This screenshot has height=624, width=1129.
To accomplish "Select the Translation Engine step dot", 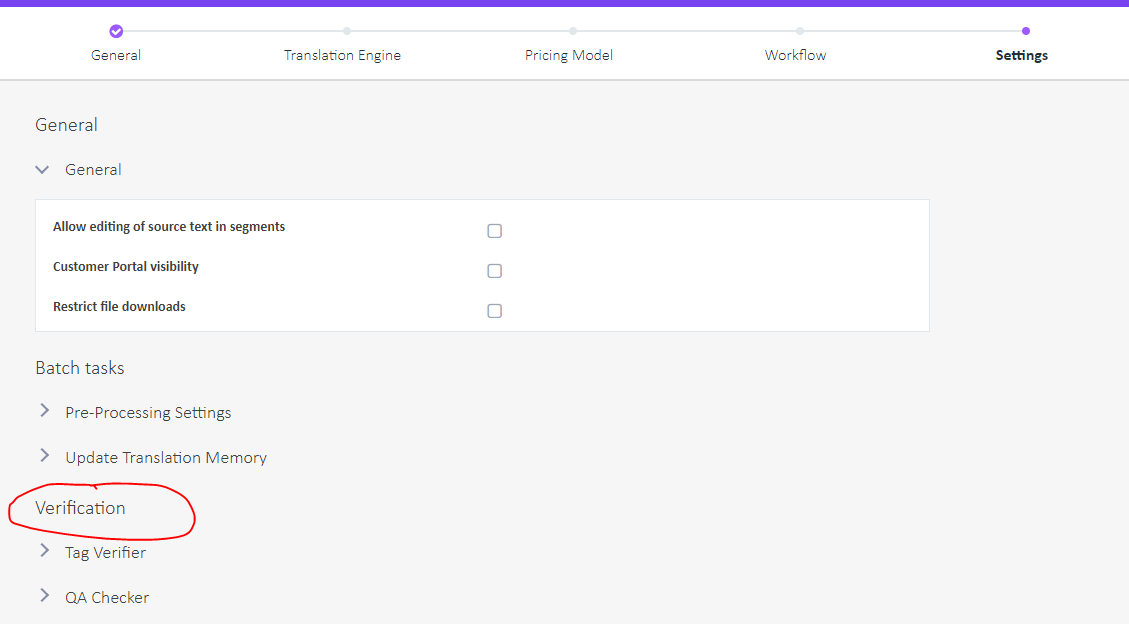I will (x=346, y=31).
